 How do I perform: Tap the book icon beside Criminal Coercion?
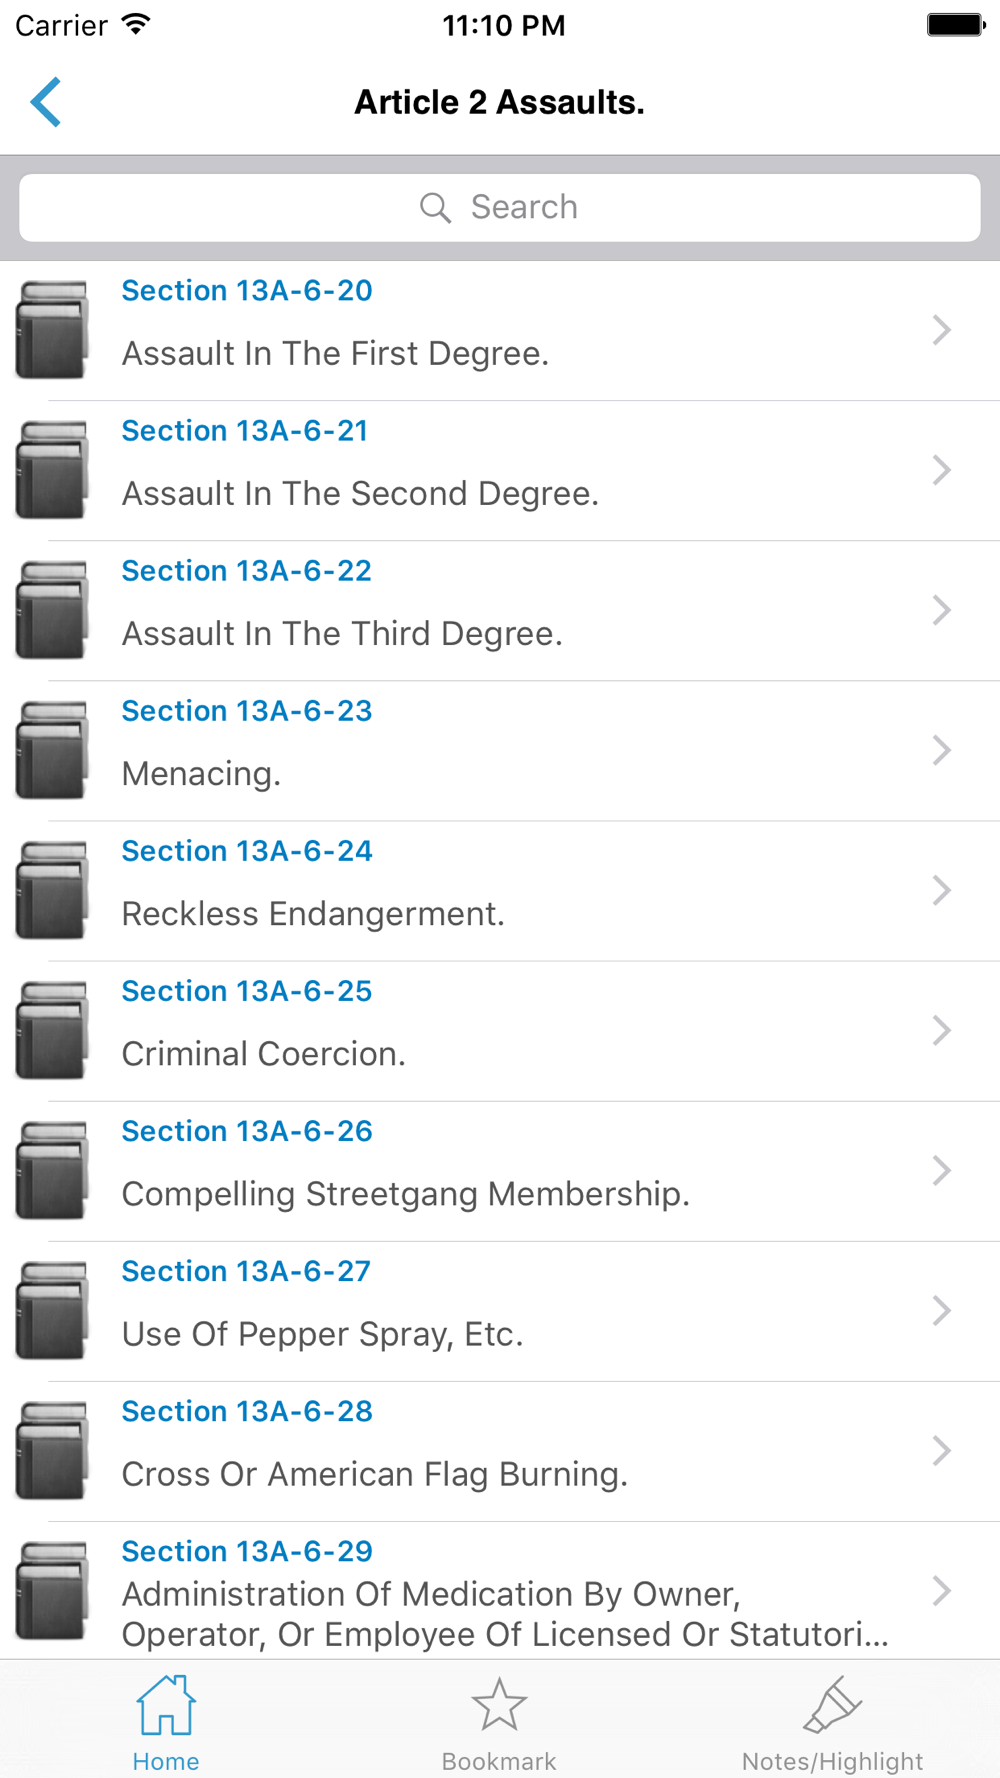pos(52,1030)
